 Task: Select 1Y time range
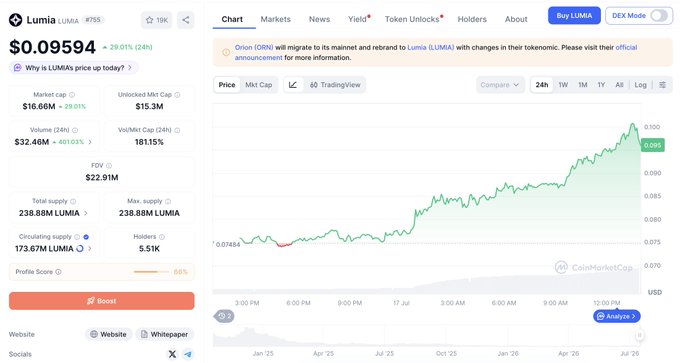(601, 85)
